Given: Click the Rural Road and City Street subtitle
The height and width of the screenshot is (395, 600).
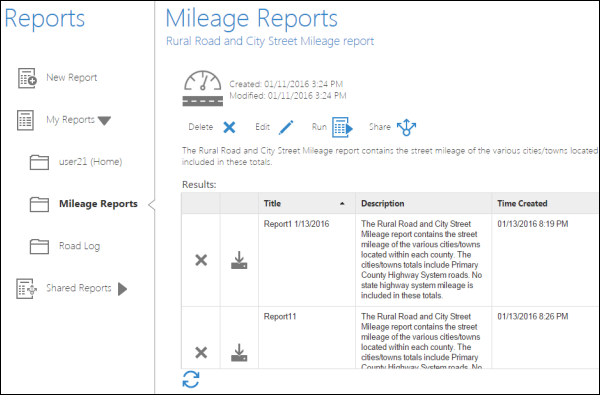Looking at the screenshot, I should tap(270, 41).
